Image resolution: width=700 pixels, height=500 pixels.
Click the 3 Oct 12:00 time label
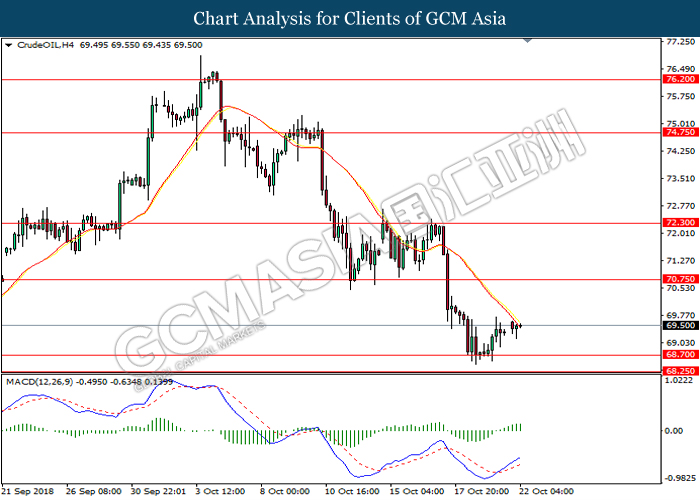click(220, 492)
